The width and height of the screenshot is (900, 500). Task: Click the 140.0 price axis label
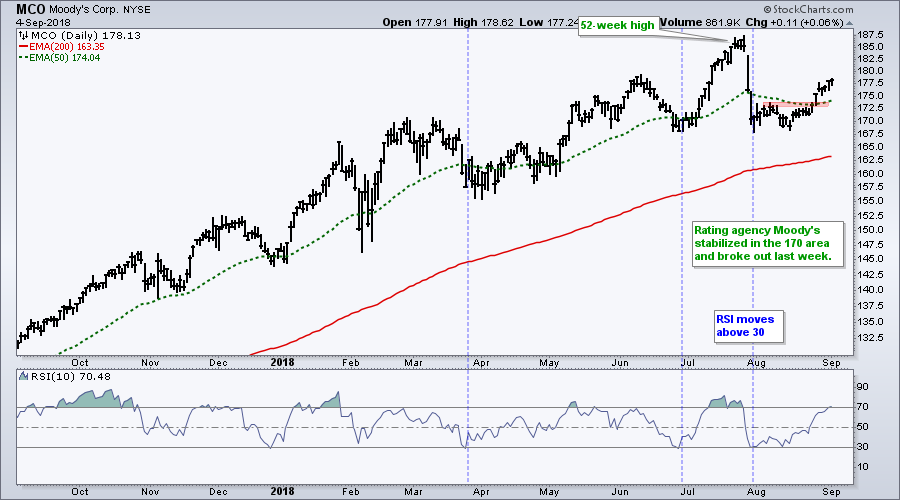869,290
